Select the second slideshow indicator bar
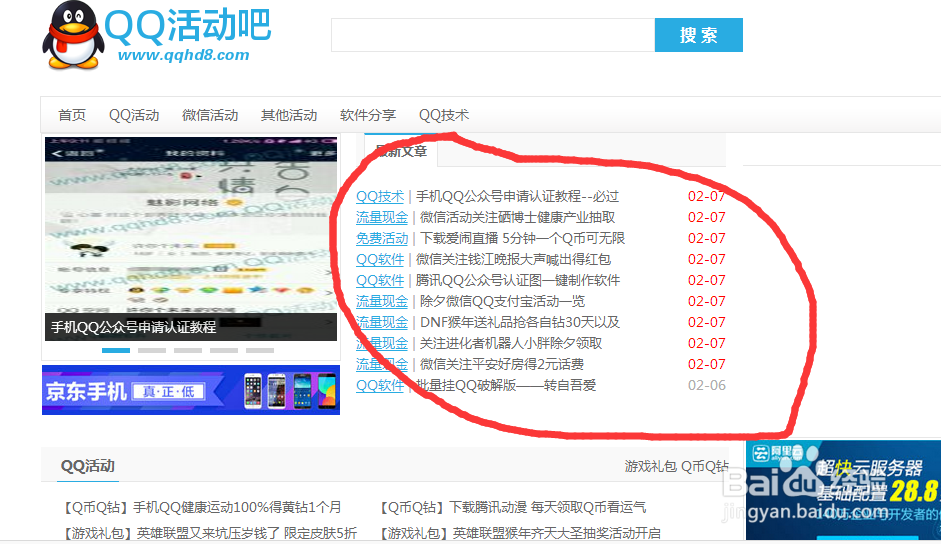Viewport: 941px width, 544px height. pos(152,350)
